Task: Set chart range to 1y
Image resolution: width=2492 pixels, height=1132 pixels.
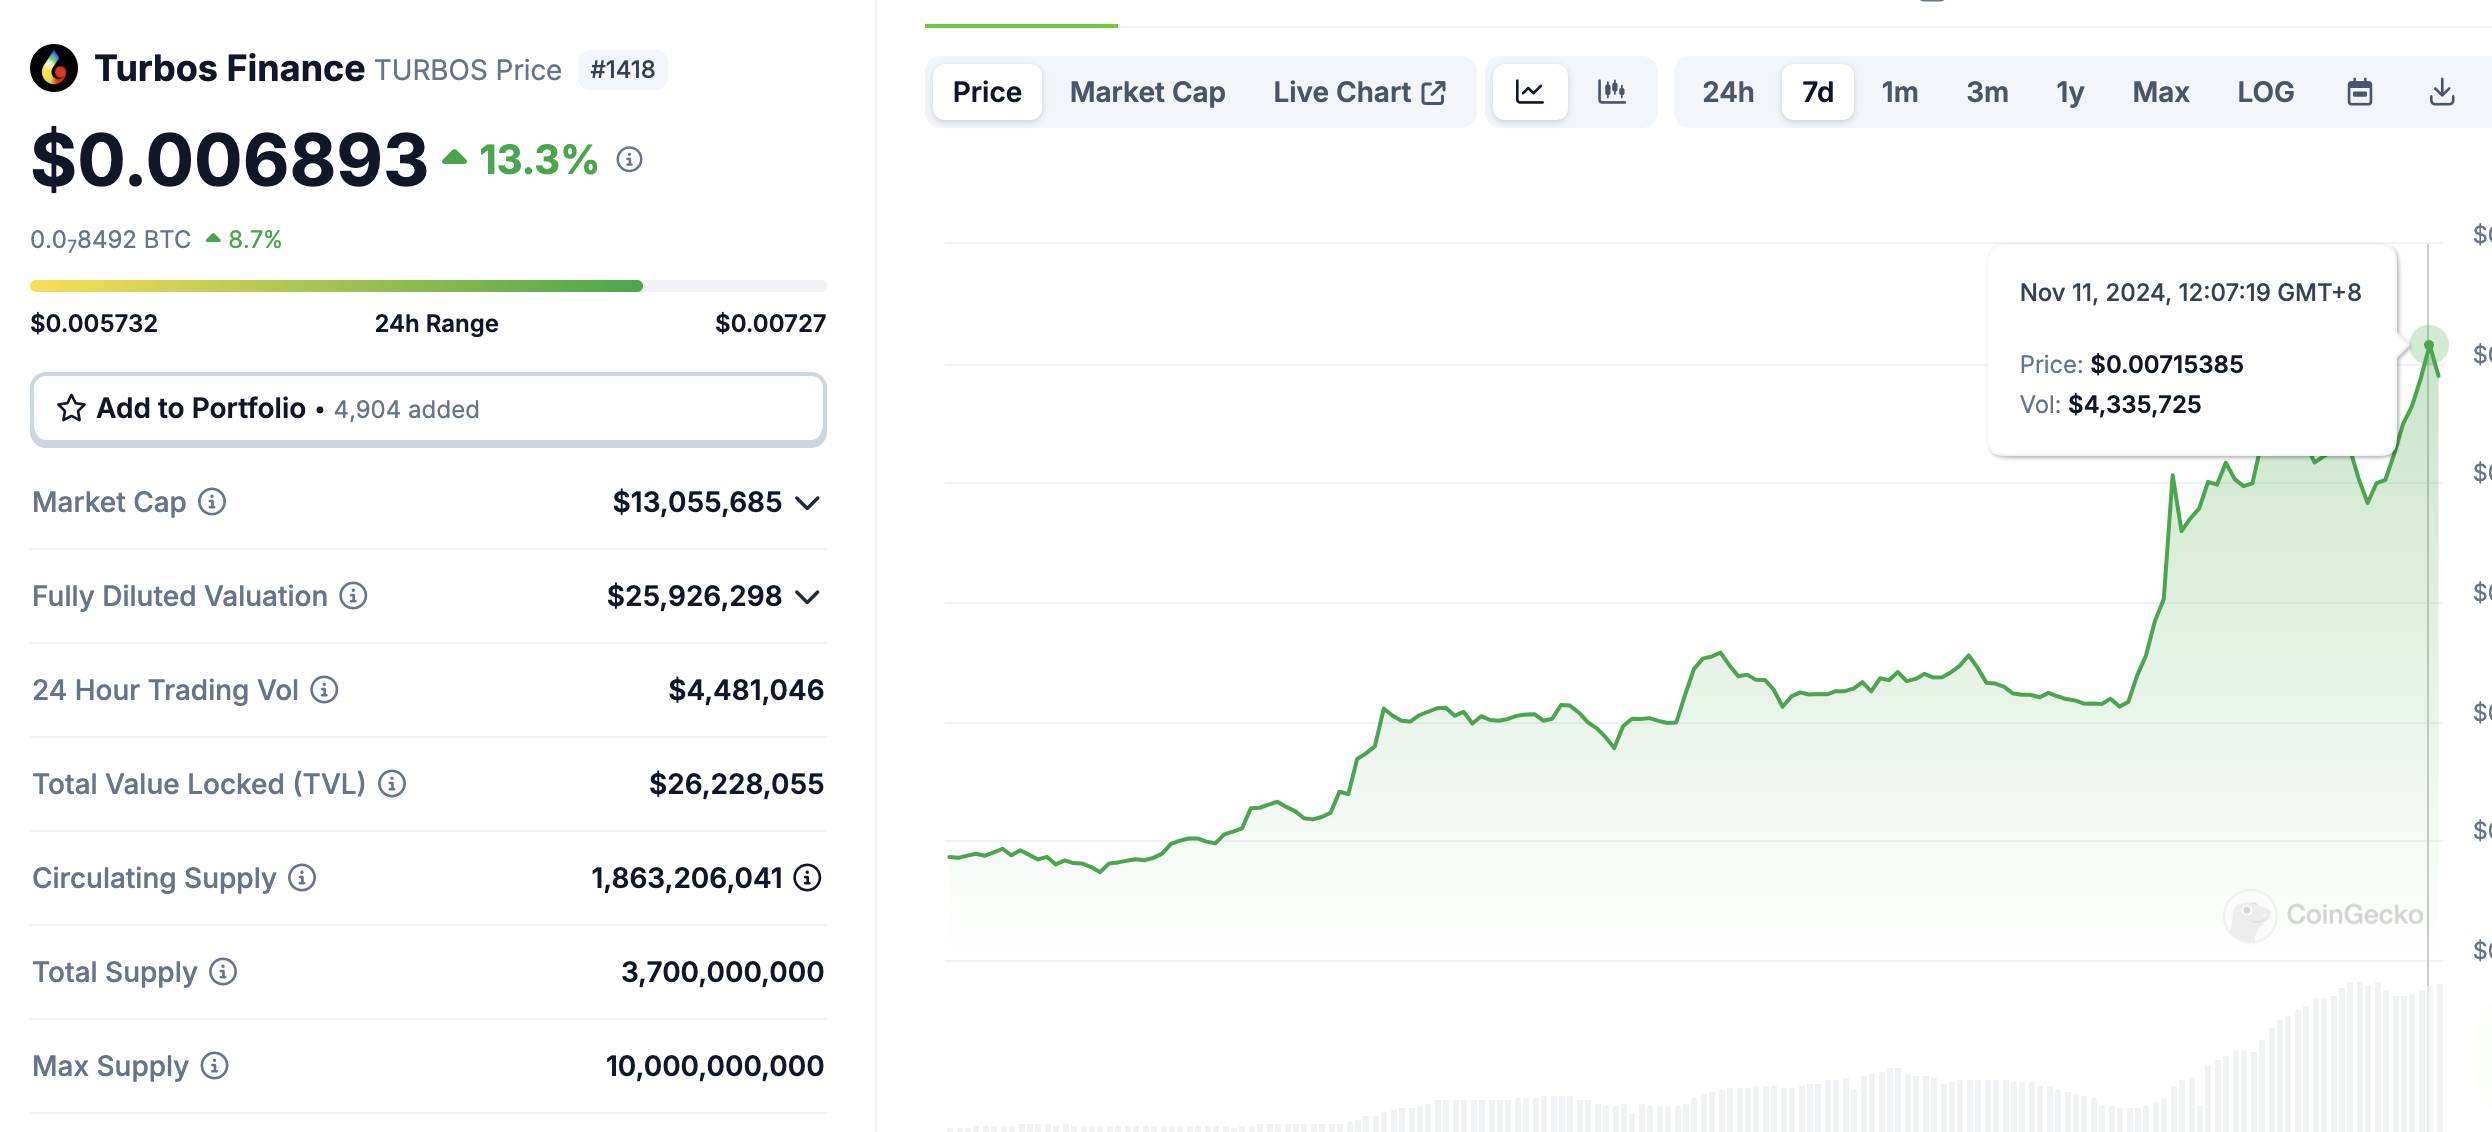Action: click(x=2070, y=92)
